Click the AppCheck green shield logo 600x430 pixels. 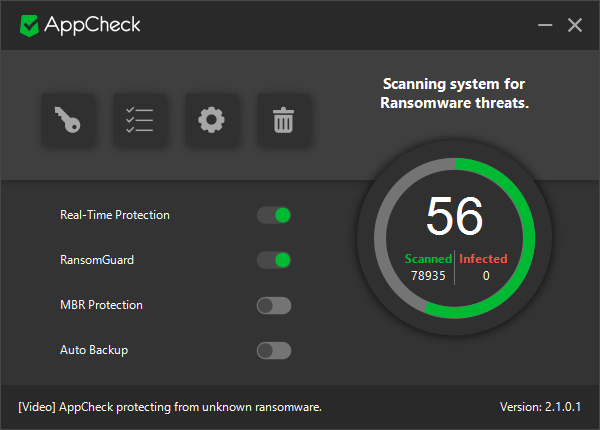[x=29, y=26]
